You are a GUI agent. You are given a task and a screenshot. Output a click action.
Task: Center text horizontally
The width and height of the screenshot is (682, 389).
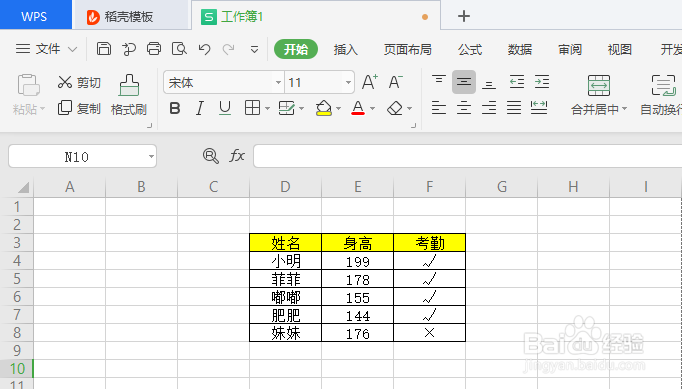464,107
